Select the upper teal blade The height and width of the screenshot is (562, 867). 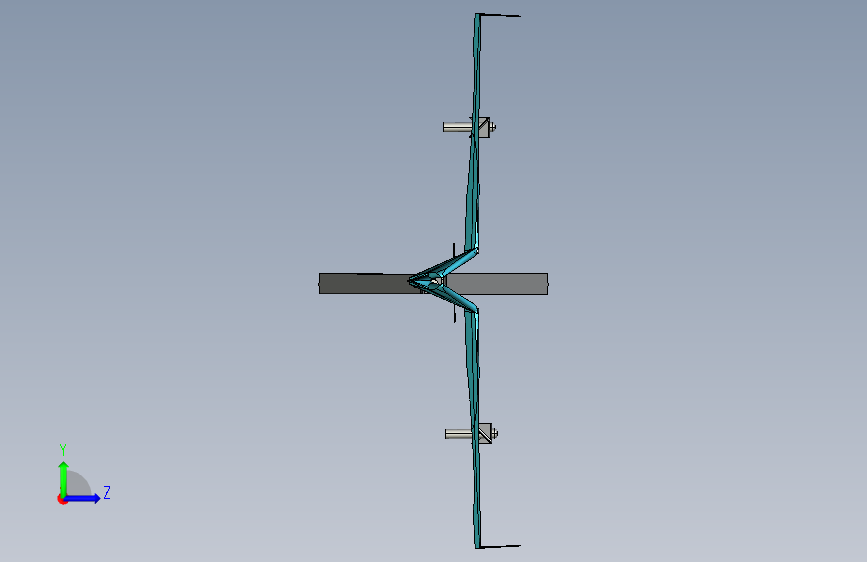click(x=475, y=133)
